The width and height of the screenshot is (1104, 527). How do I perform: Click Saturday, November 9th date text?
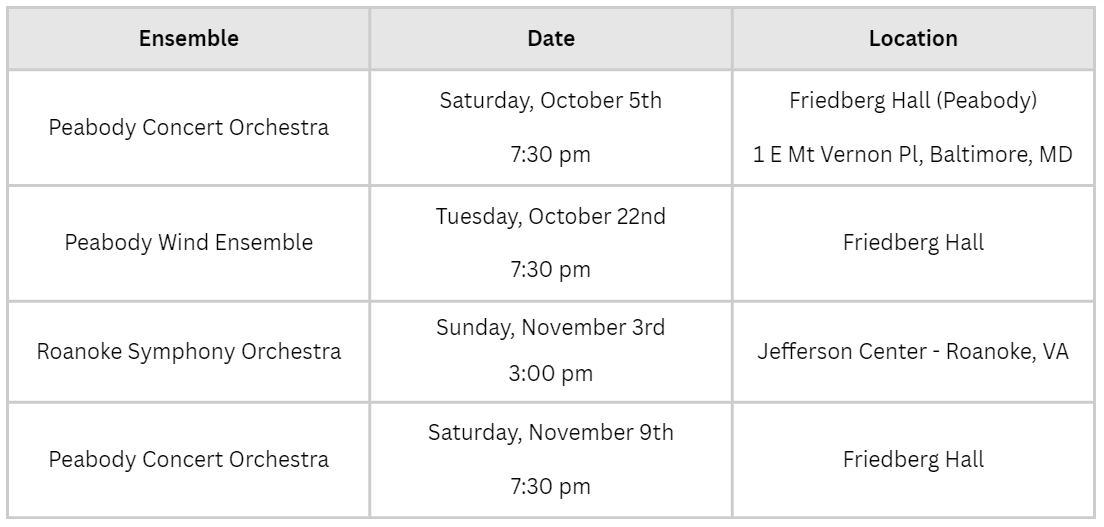[x=551, y=432]
